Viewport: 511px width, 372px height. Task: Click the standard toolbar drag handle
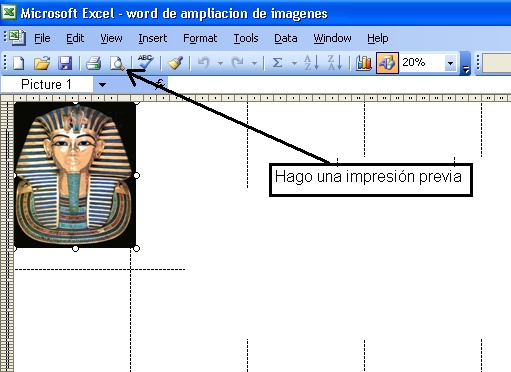[x=5, y=63]
